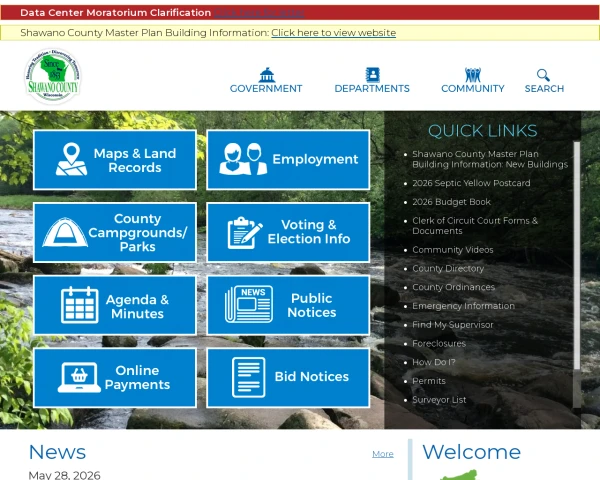The height and width of the screenshot is (480, 600).
Task: Open the Community Videos quick link
Action: 453,250
